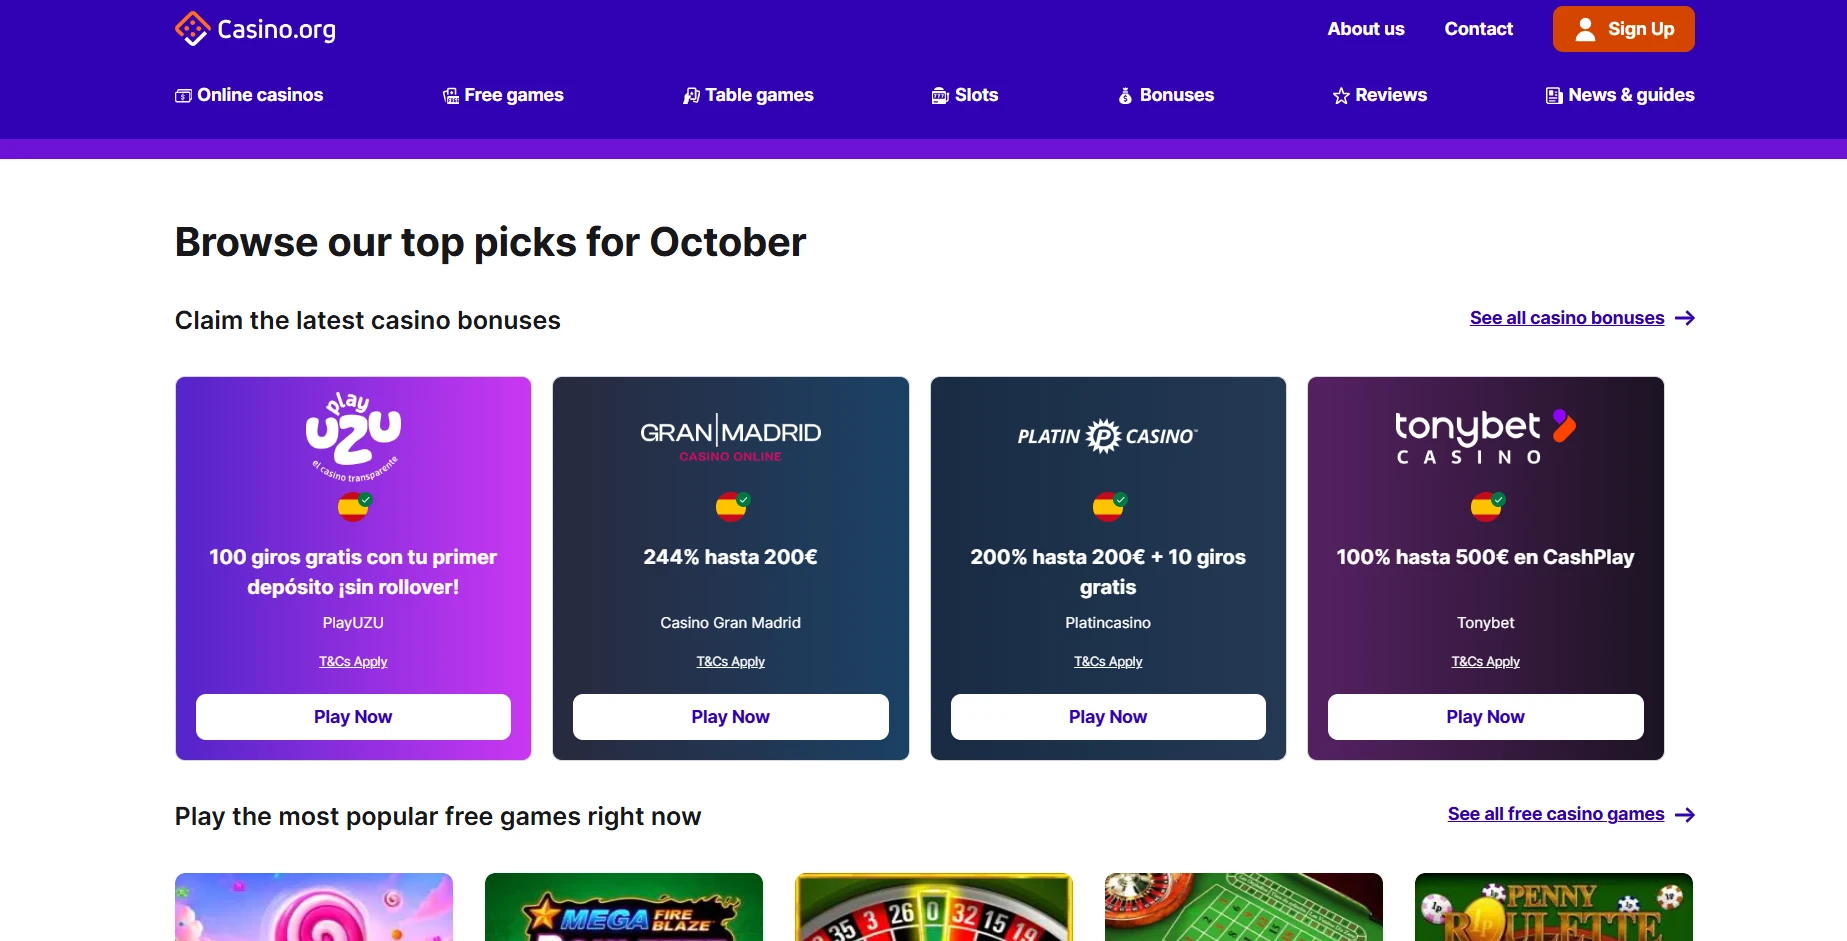Image resolution: width=1847 pixels, height=941 pixels.
Task: Open the Slots menu item
Action: click(x=965, y=95)
